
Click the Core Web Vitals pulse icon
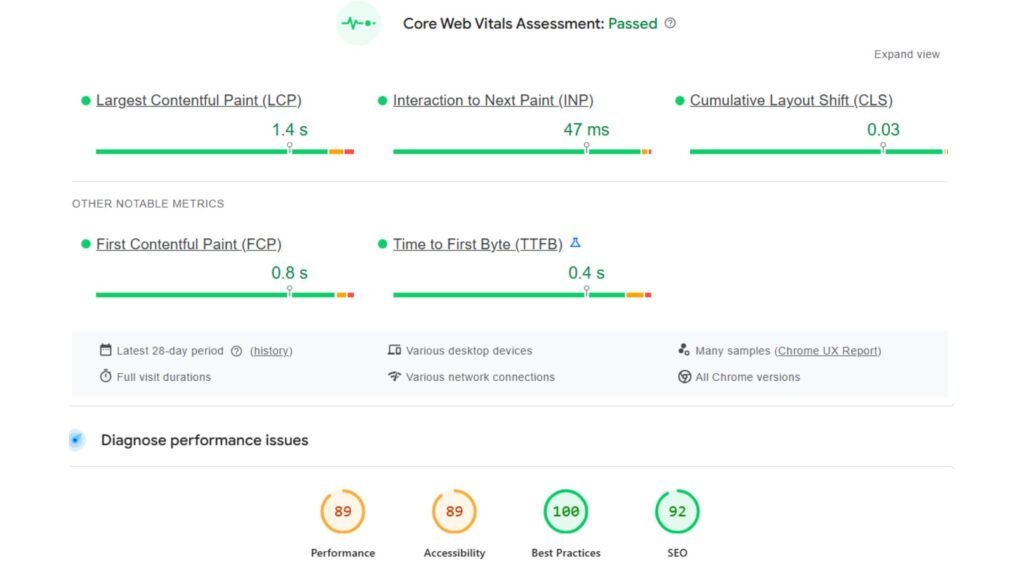click(358, 23)
